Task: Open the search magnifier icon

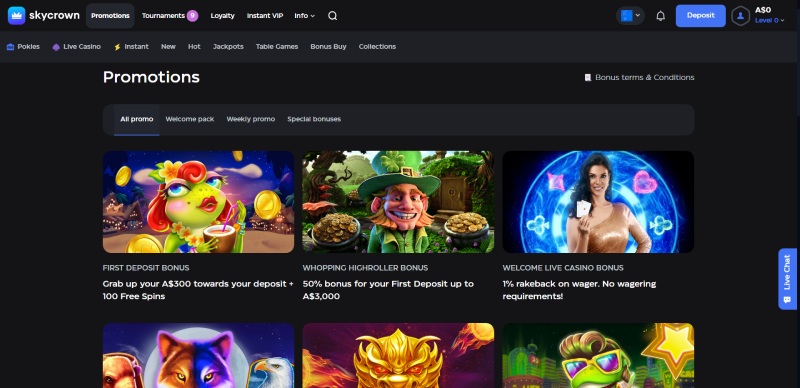Action: pos(333,16)
